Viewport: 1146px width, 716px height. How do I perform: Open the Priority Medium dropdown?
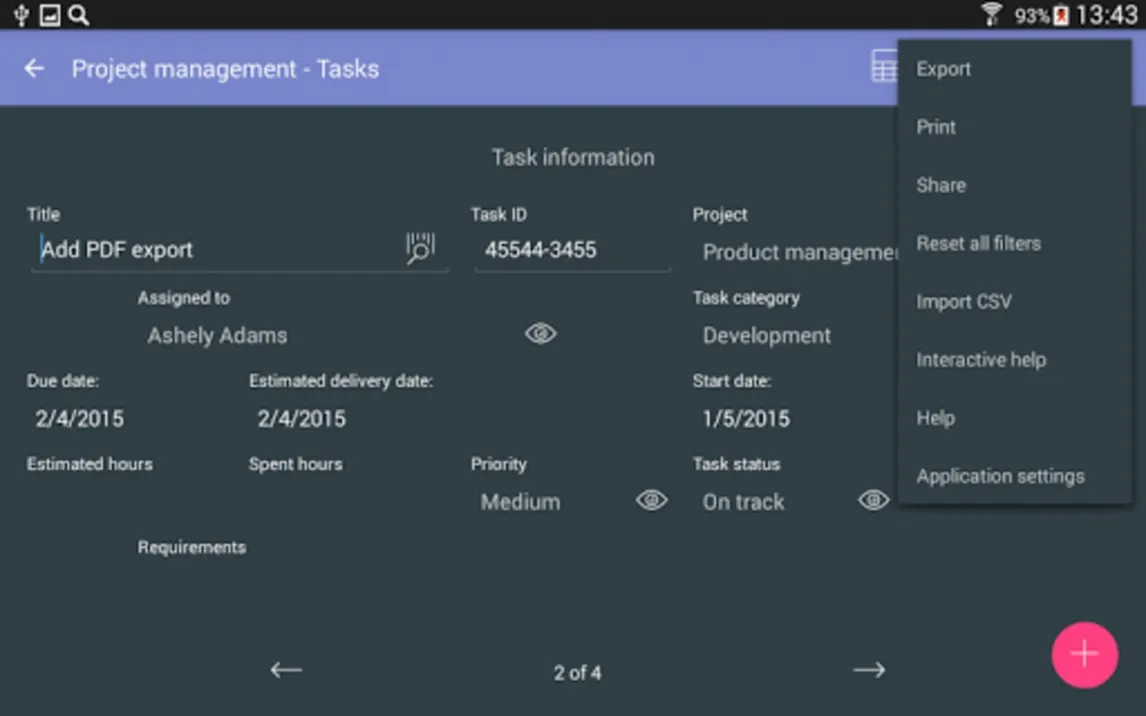click(x=521, y=502)
